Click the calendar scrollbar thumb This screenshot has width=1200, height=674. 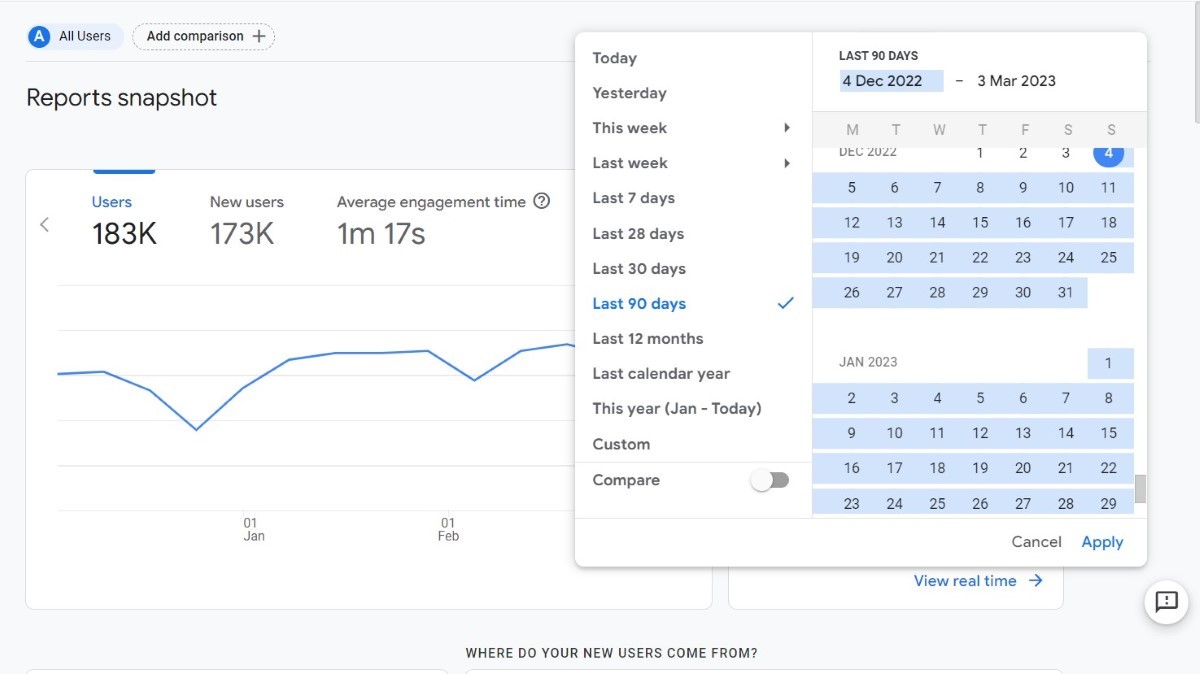(x=1140, y=489)
